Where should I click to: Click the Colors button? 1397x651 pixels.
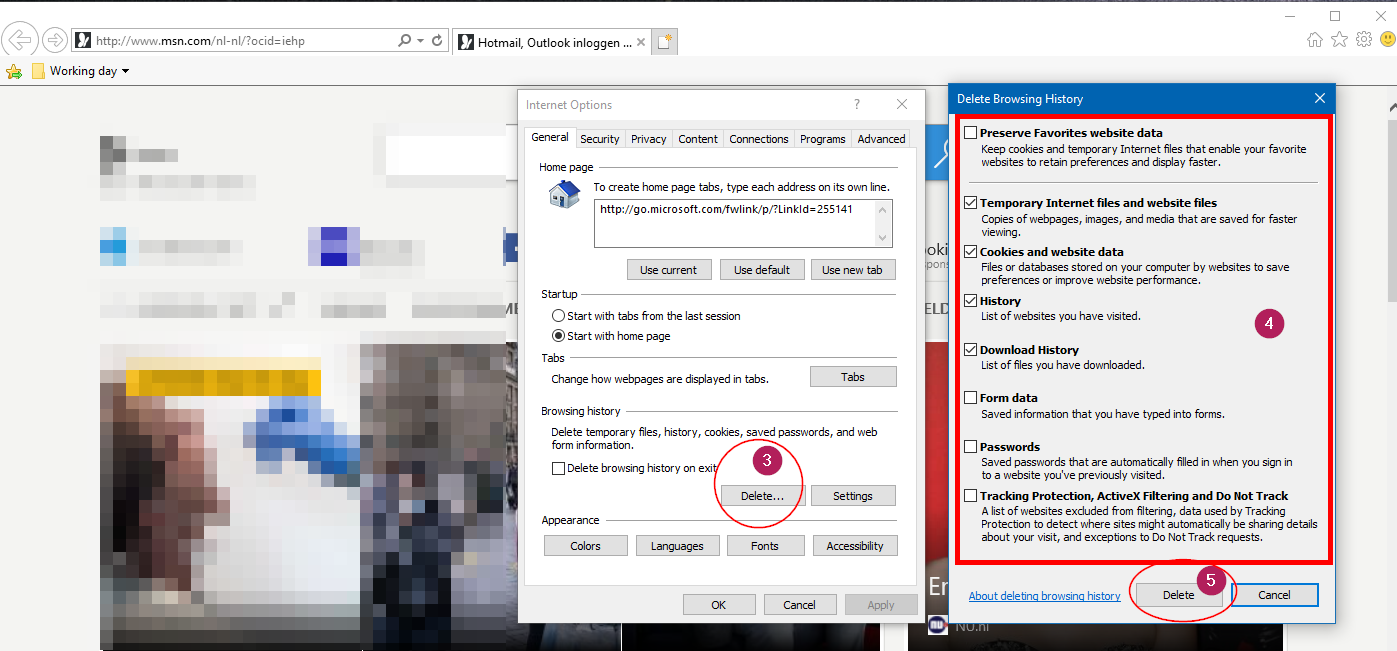586,546
